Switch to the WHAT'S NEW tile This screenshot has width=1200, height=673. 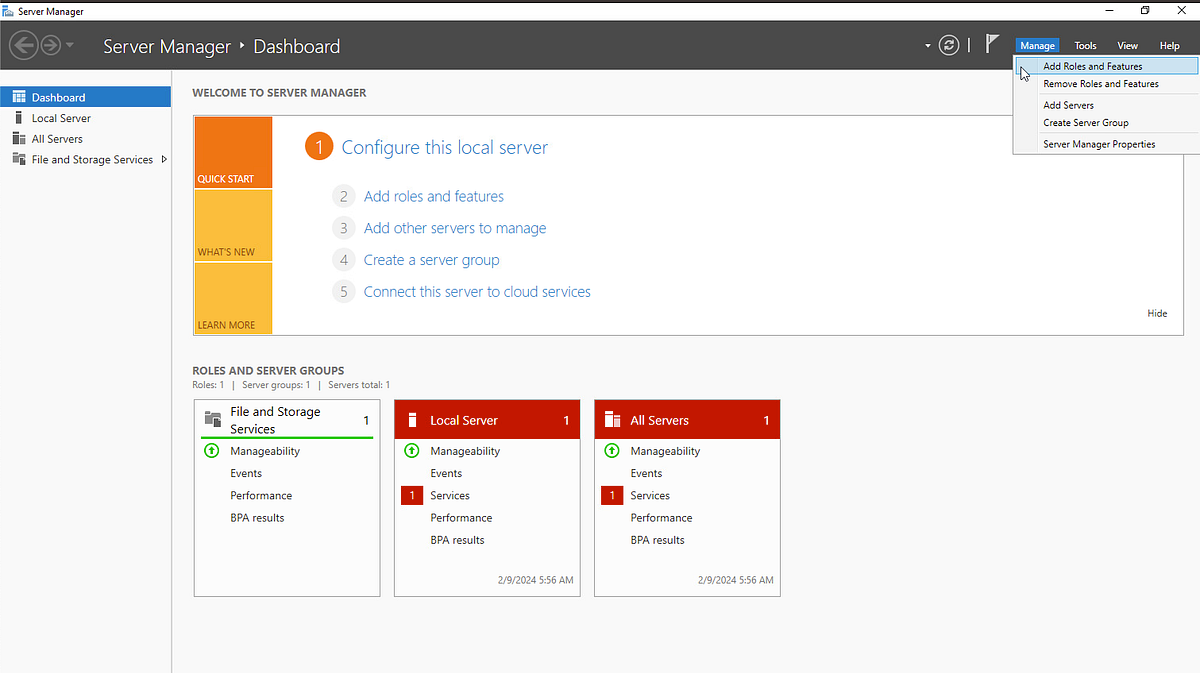click(233, 225)
